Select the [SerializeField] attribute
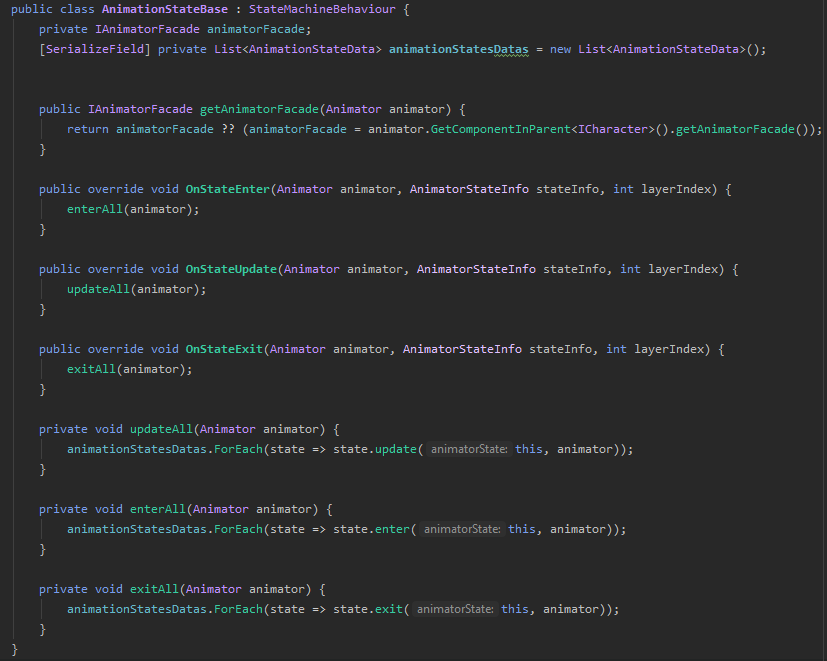 [95, 49]
